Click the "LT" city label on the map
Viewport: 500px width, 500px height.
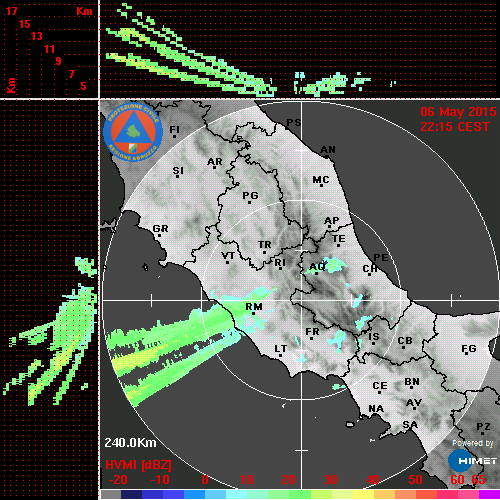[x=281, y=349]
